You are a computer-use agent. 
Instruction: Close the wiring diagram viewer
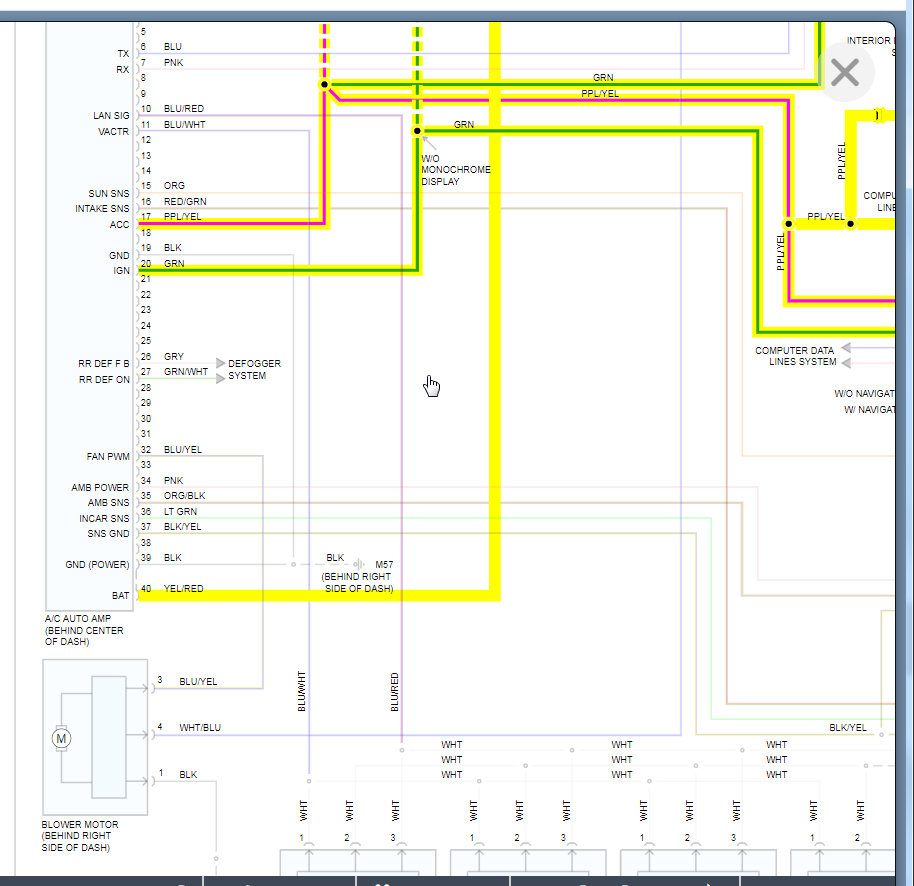[x=845, y=73]
